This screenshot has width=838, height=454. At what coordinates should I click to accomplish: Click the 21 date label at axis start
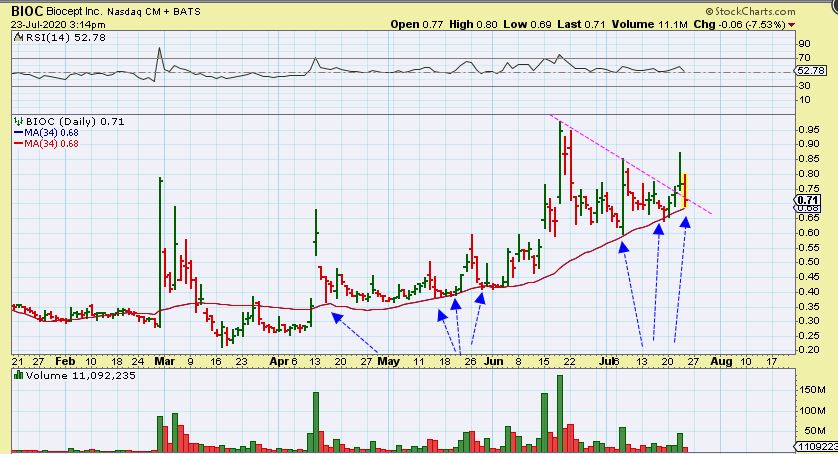point(17,361)
